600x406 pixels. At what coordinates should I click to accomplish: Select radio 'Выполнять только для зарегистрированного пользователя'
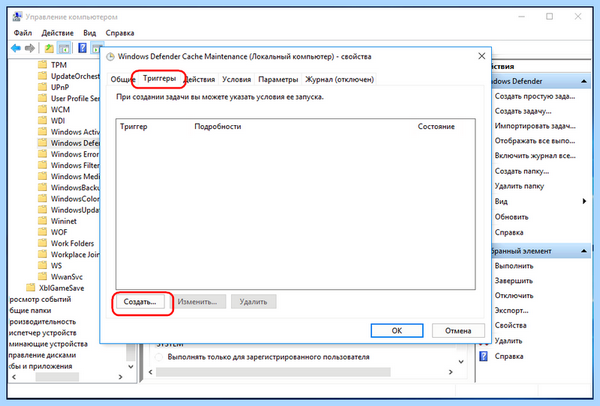[x=159, y=357]
